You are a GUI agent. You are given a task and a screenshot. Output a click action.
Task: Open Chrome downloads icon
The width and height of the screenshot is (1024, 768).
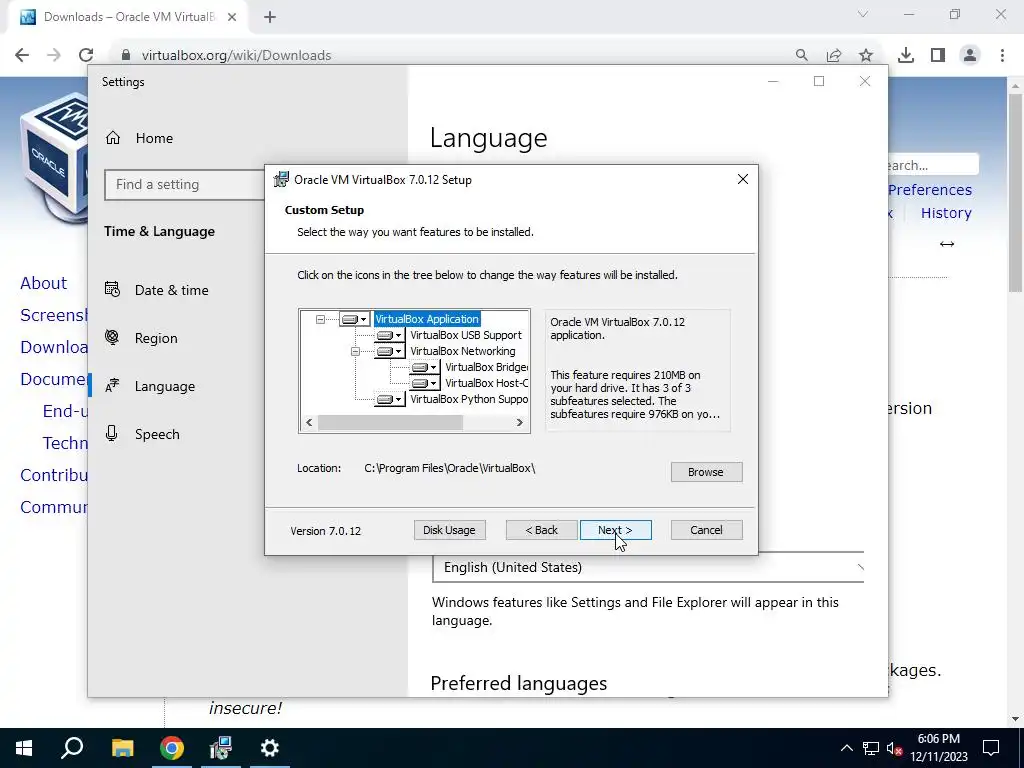click(x=906, y=56)
